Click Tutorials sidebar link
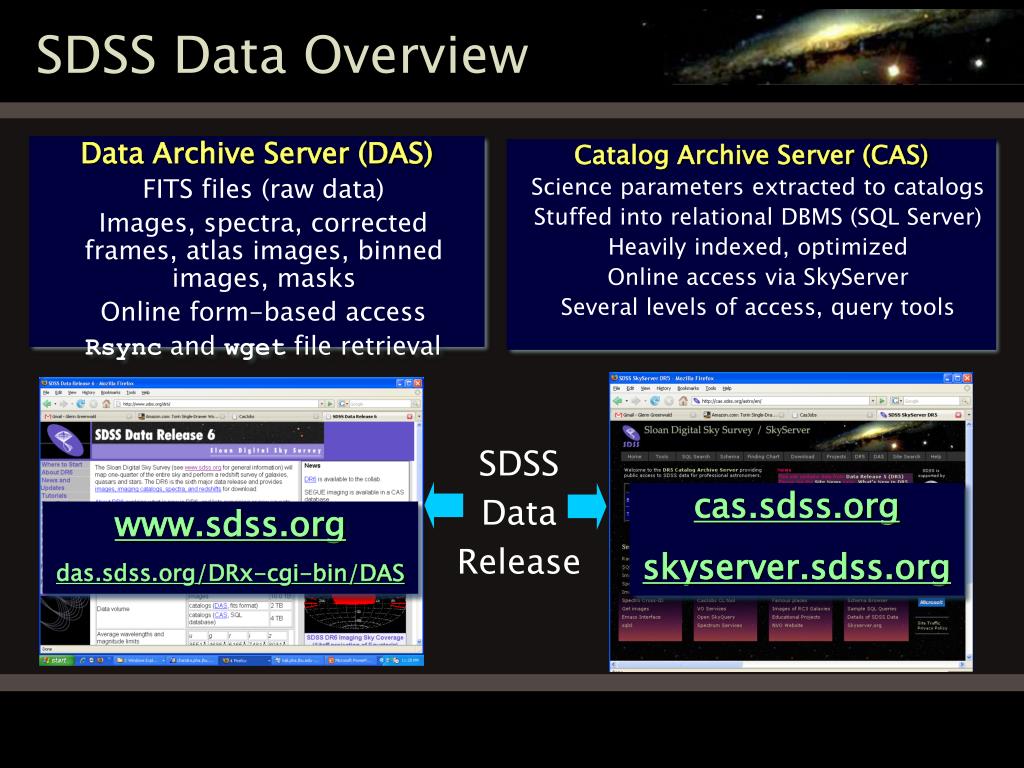1024x768 pixels. click(x=54, y=496)
